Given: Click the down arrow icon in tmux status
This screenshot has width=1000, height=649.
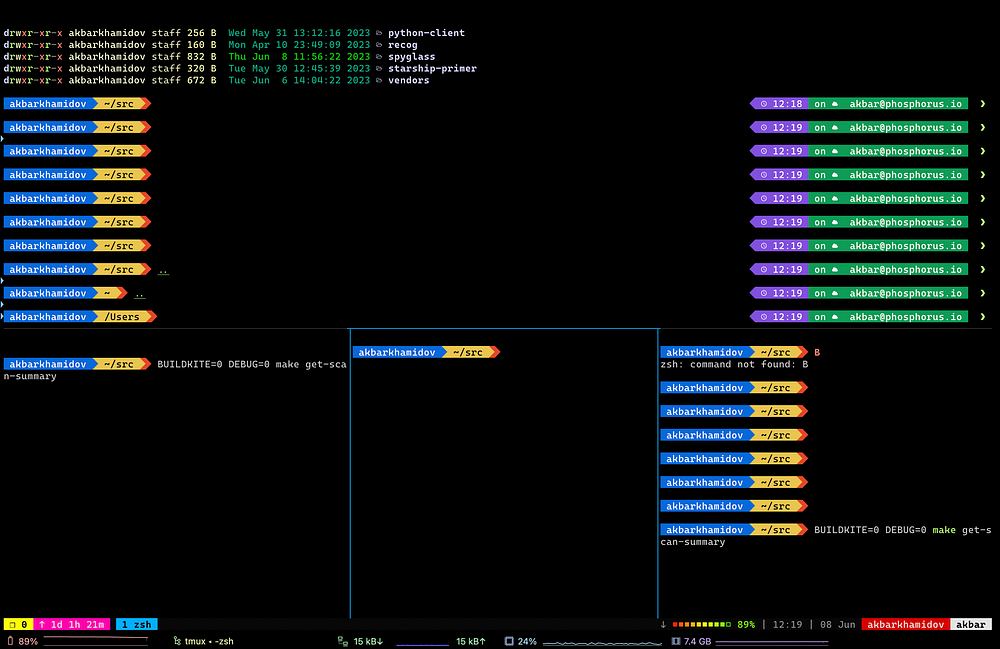Looking at the screenshot, I should [x=663, y=625].
